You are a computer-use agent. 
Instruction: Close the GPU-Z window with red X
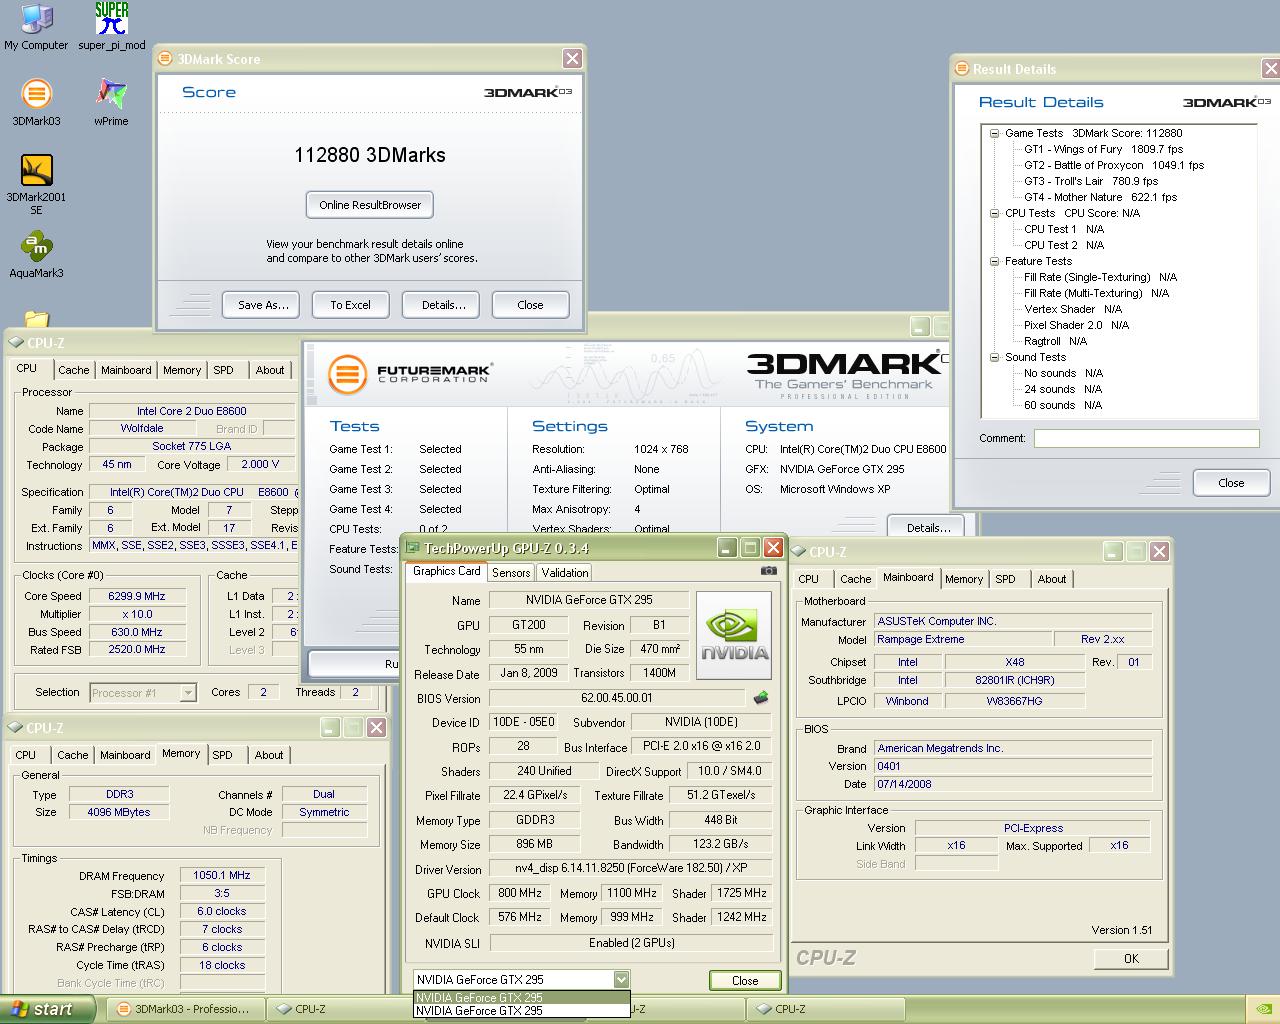[x=773, y=548]
